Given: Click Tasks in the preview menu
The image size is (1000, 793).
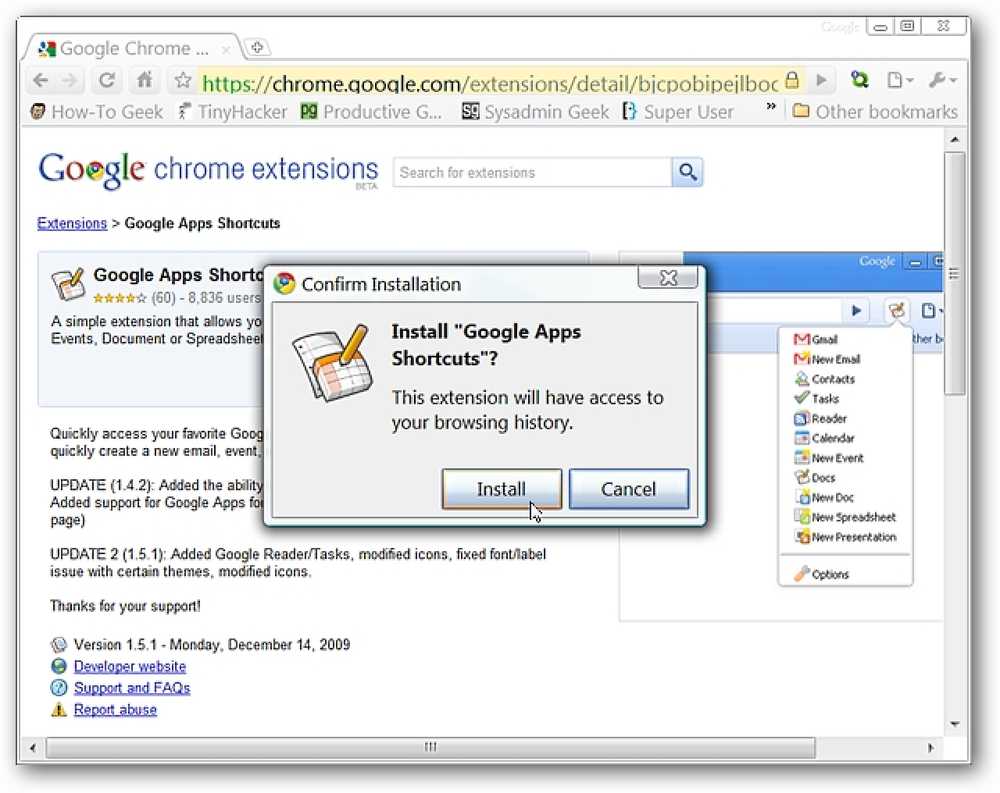Looking at the screenshot, I should (817, 399).
